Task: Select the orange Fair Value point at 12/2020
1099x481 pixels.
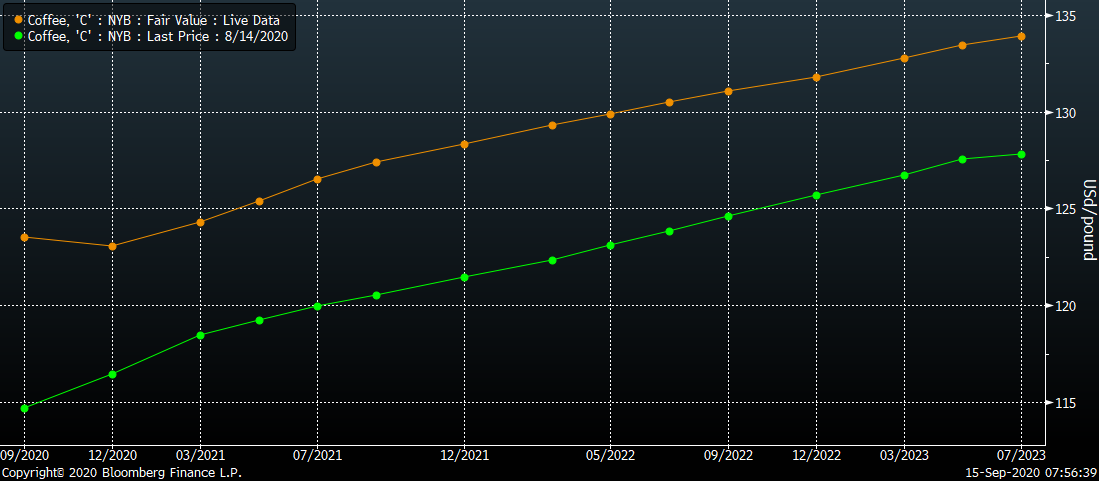Action: [x=112, y=246]
